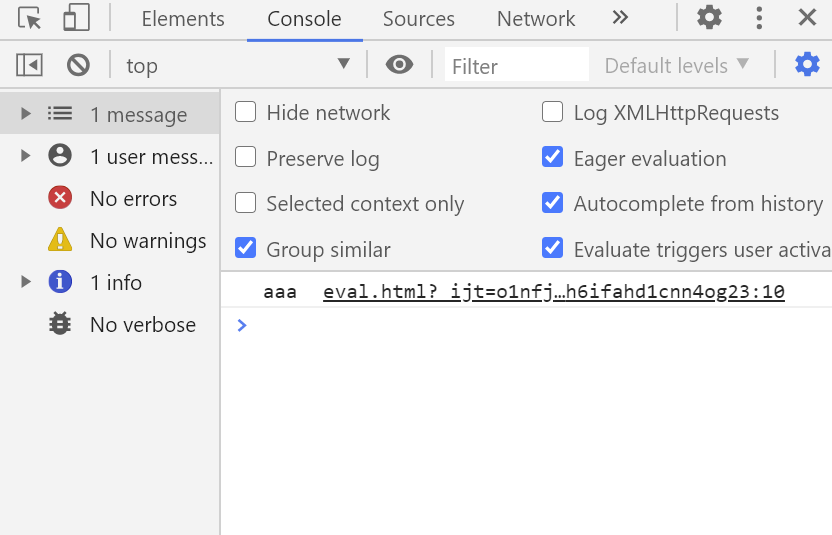Check Selected context only option
832x535 pixels.
245,203
